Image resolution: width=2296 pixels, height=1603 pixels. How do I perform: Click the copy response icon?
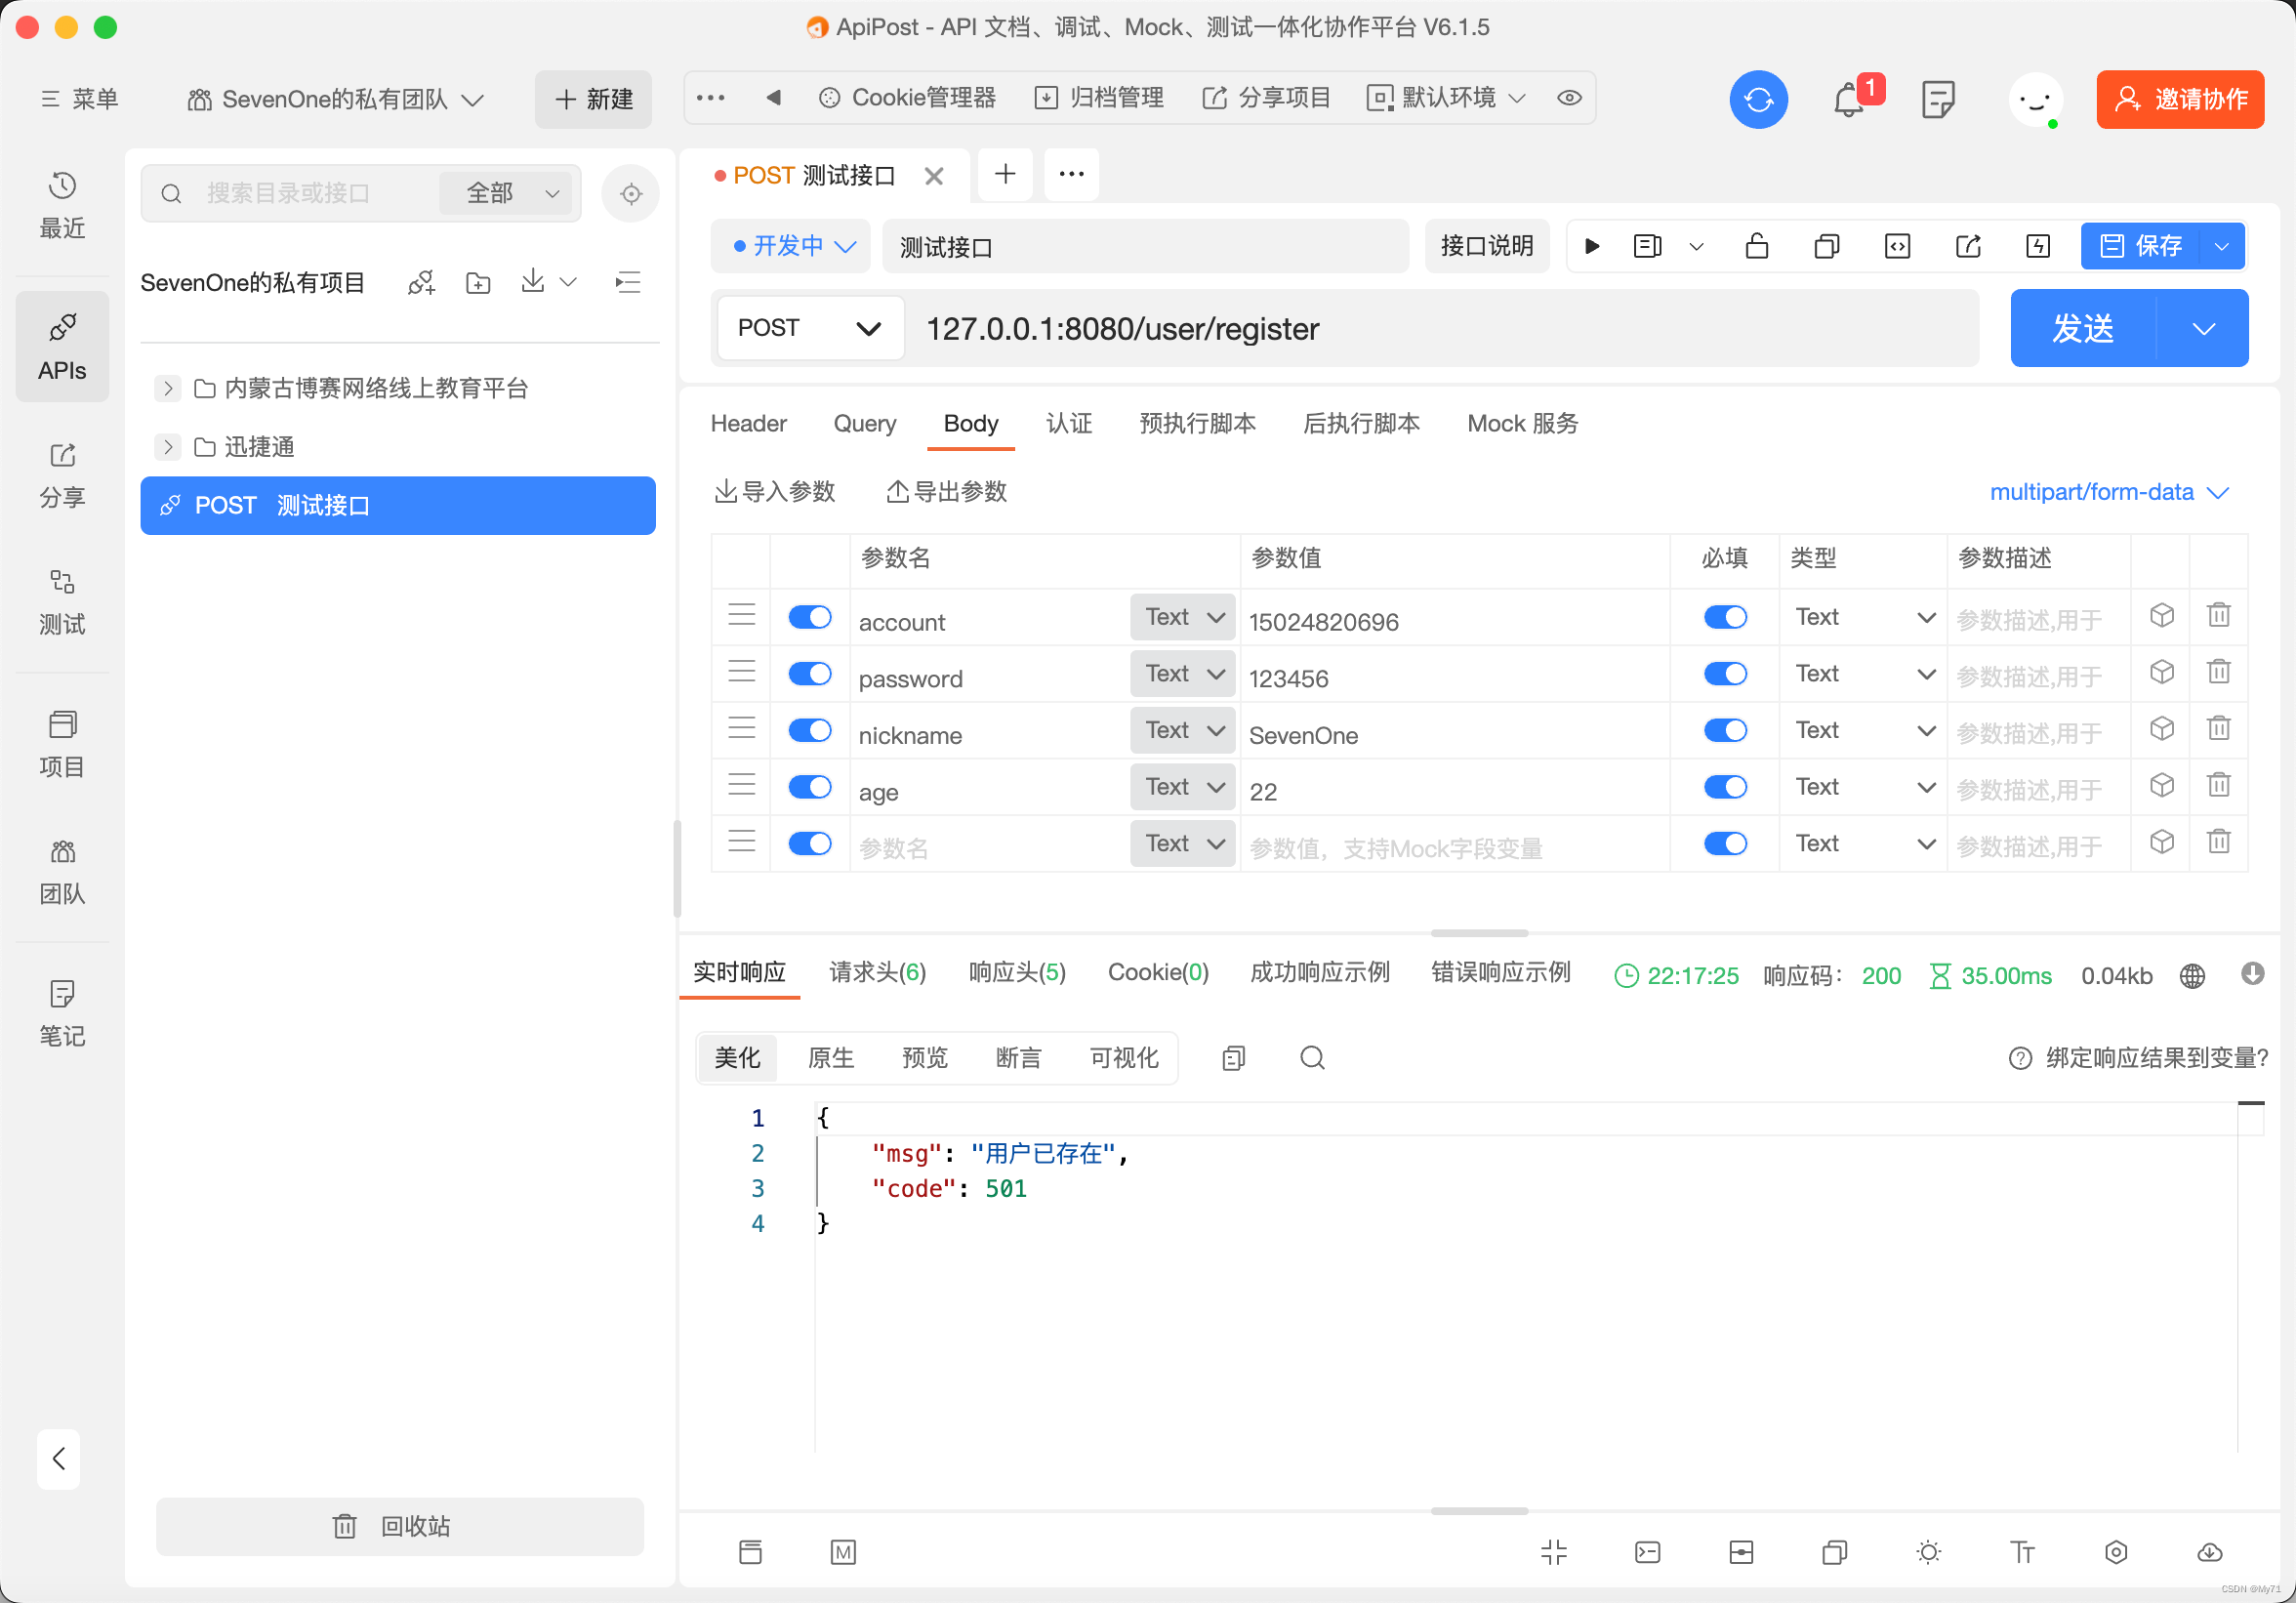pyautogui.click(x=1233, y=1058)
